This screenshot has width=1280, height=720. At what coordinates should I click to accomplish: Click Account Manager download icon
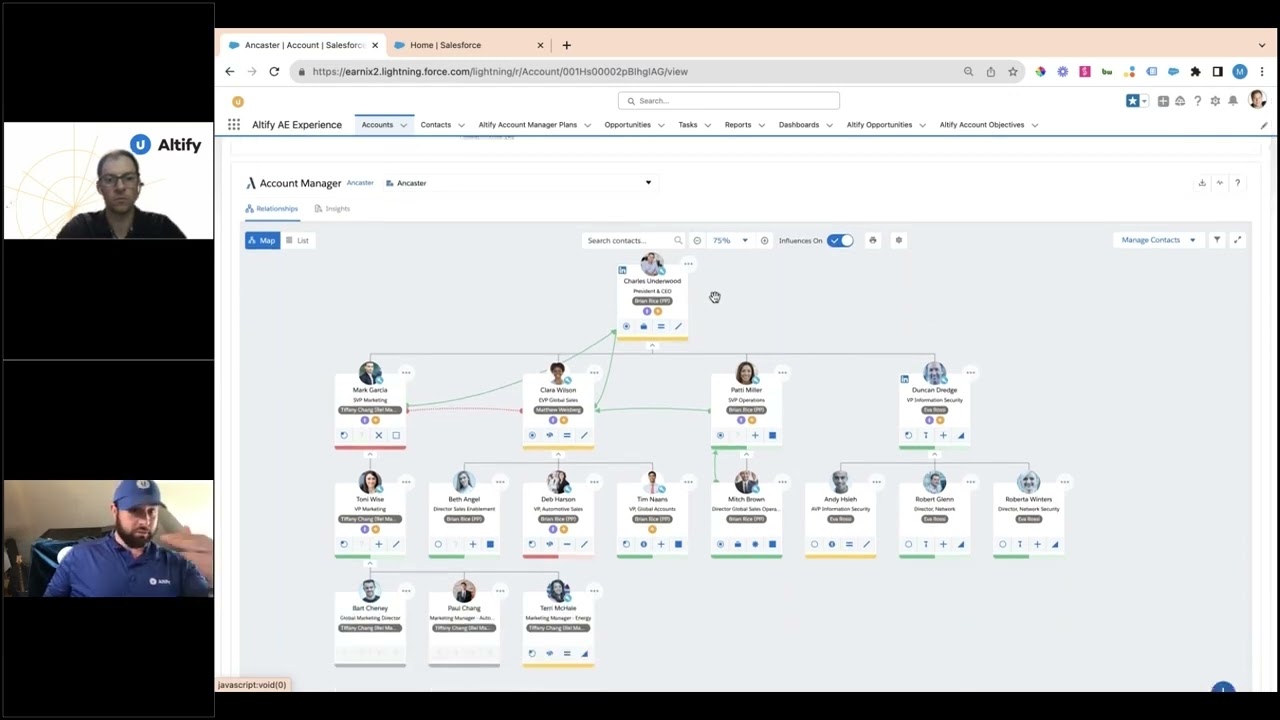tap(1202, 183)
